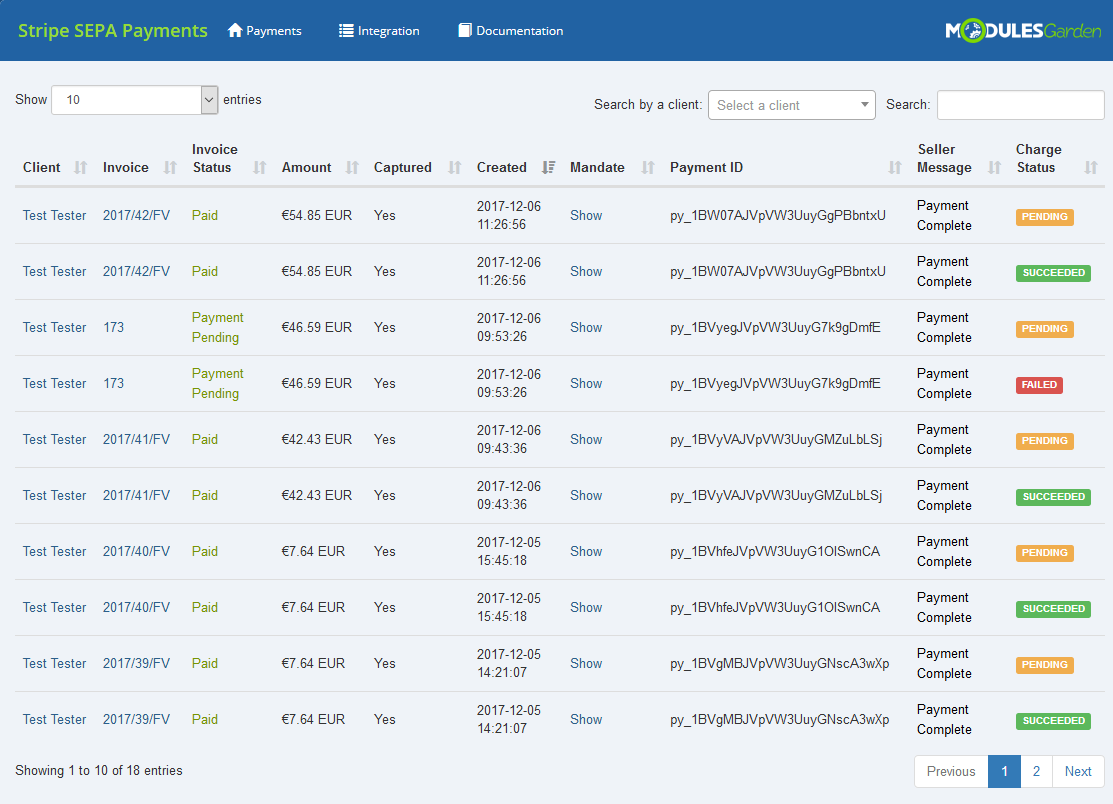The height and width of the screenshot is (804, 1113).
Task: Click Payment ID py_1BVyegJVpVW3UuyG7k9gDmfE in FAILED row
Action: coord(775,384)
